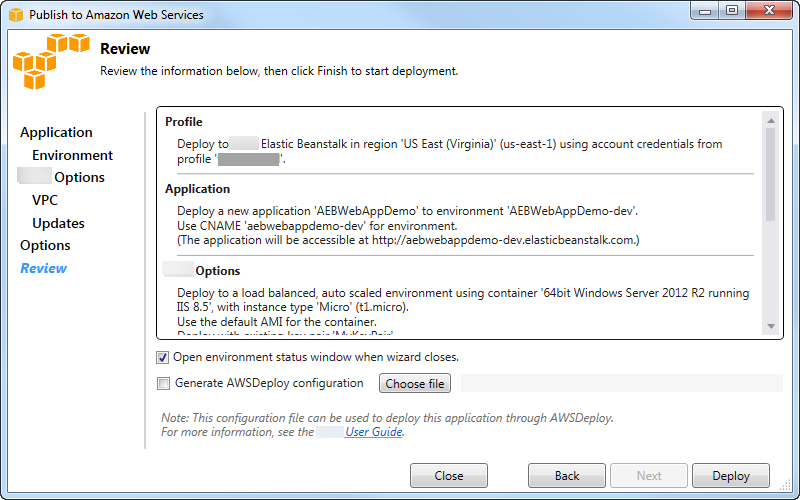Jump to the Updates step
Viewport: 800px width, 500px height.
[58, 223]
